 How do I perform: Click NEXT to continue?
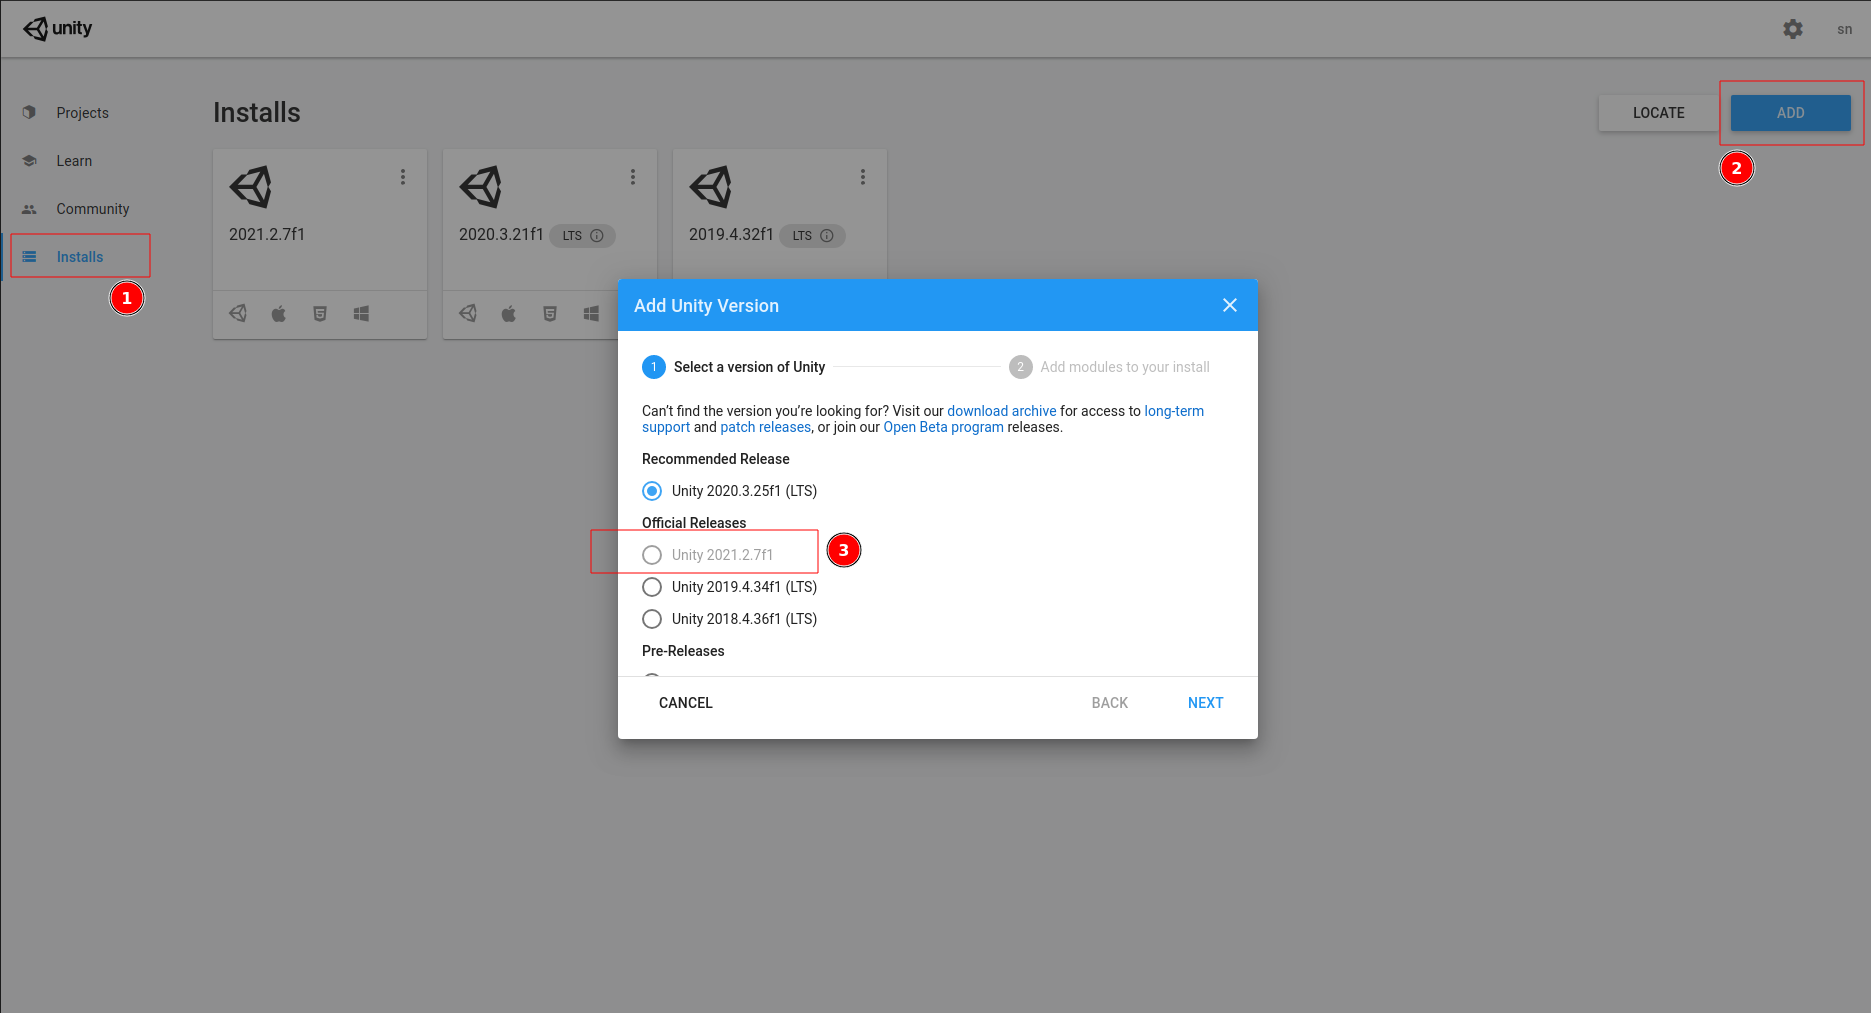[x=1205, y=703]
